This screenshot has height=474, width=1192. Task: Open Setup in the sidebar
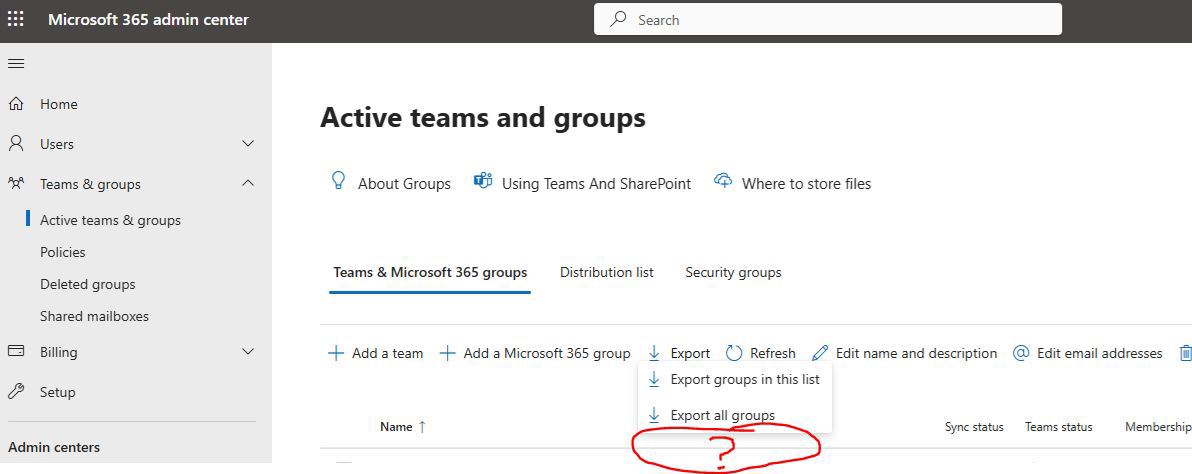point(58,392)
